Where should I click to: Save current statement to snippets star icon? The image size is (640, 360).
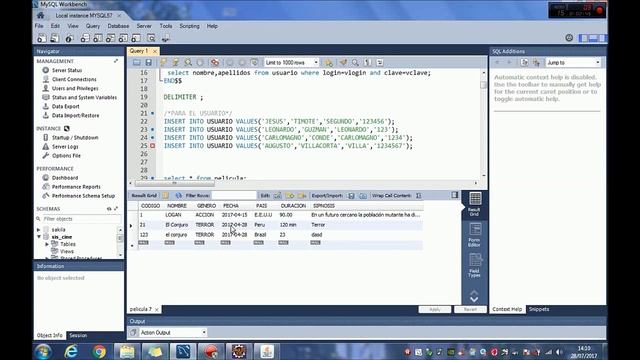click(329, 62)
